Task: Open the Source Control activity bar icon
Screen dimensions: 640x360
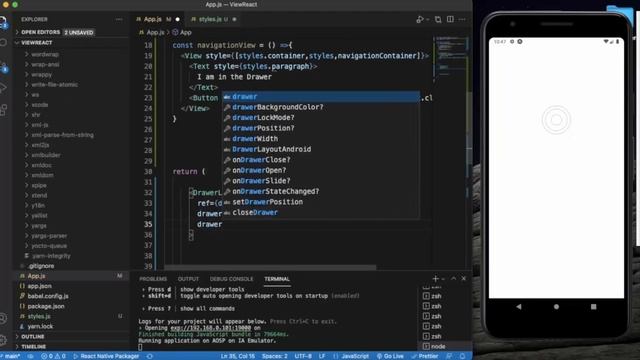Action: (x=3, y=67)
